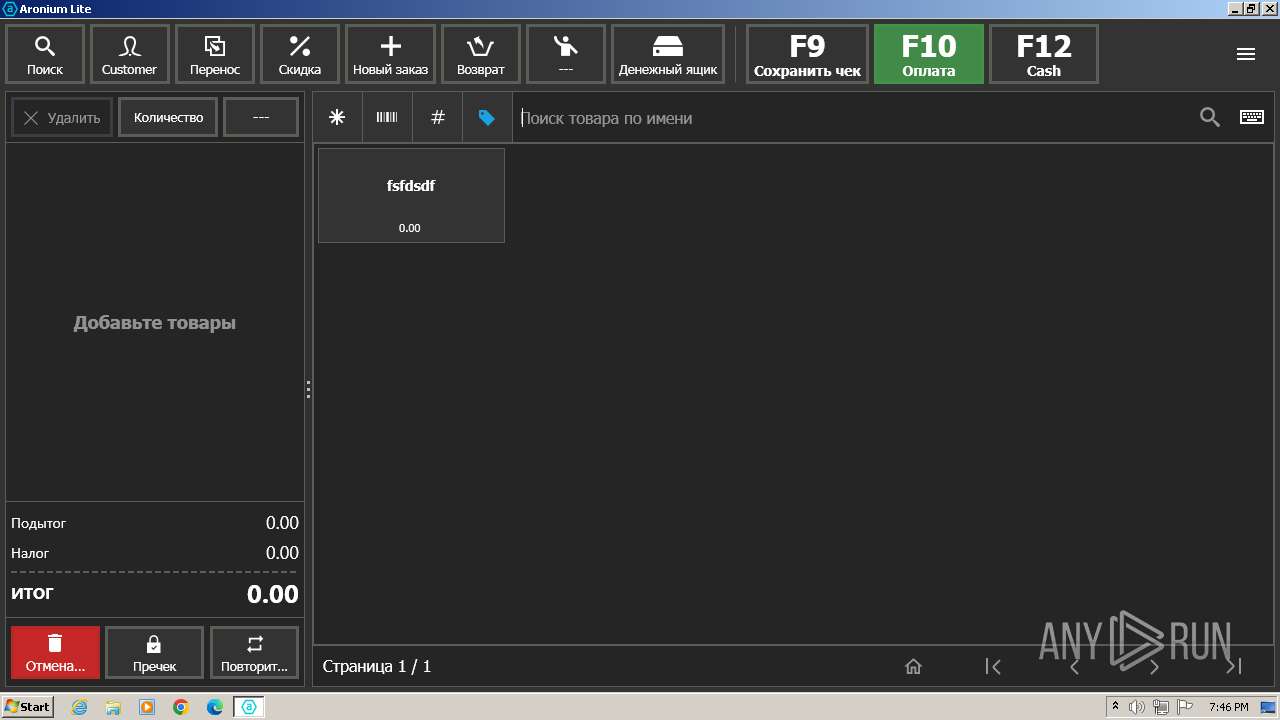
Task: Click the empty --- button beside Количество
Action: click(261, 117)
